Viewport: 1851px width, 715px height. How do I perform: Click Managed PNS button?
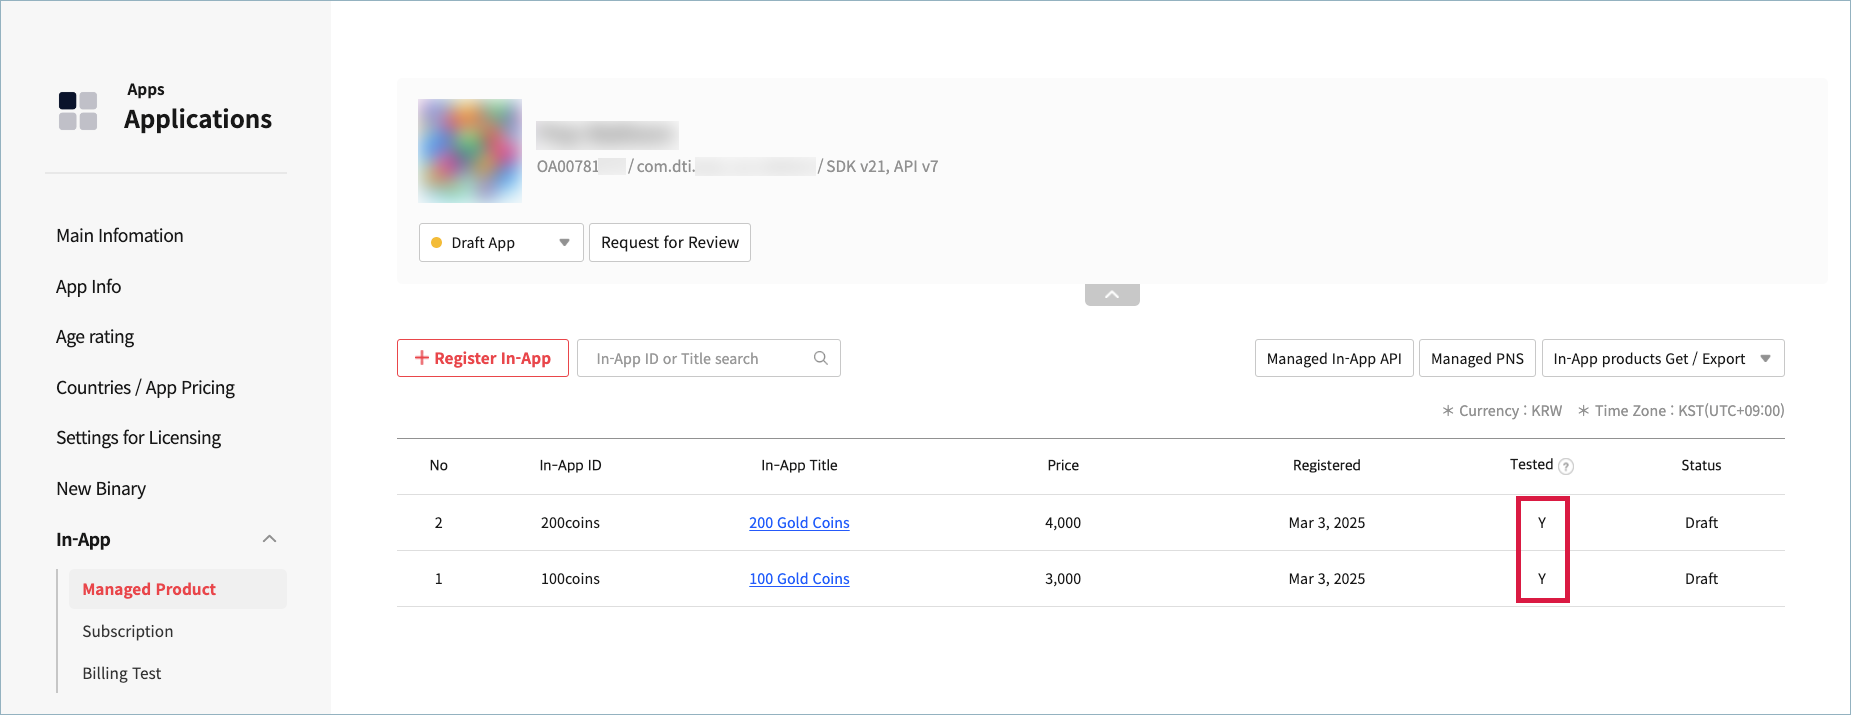(x=1477, y=359)
